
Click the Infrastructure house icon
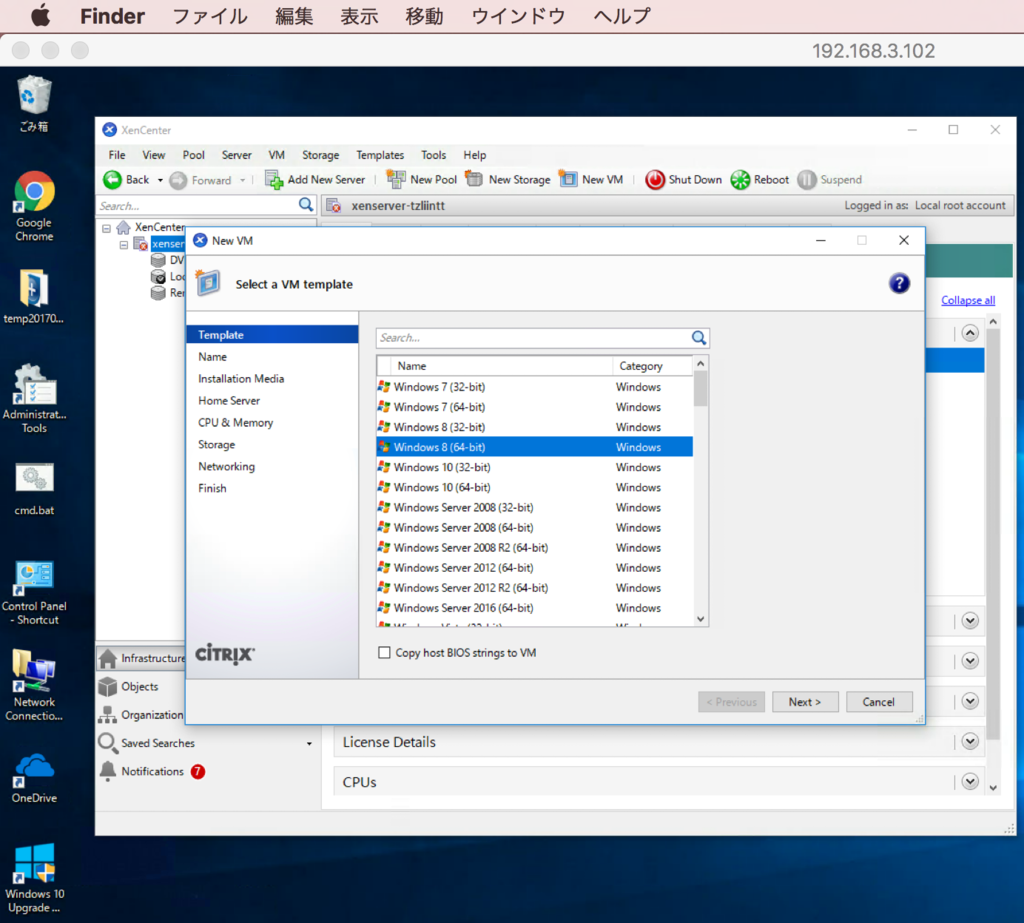[x=108, y=658]
